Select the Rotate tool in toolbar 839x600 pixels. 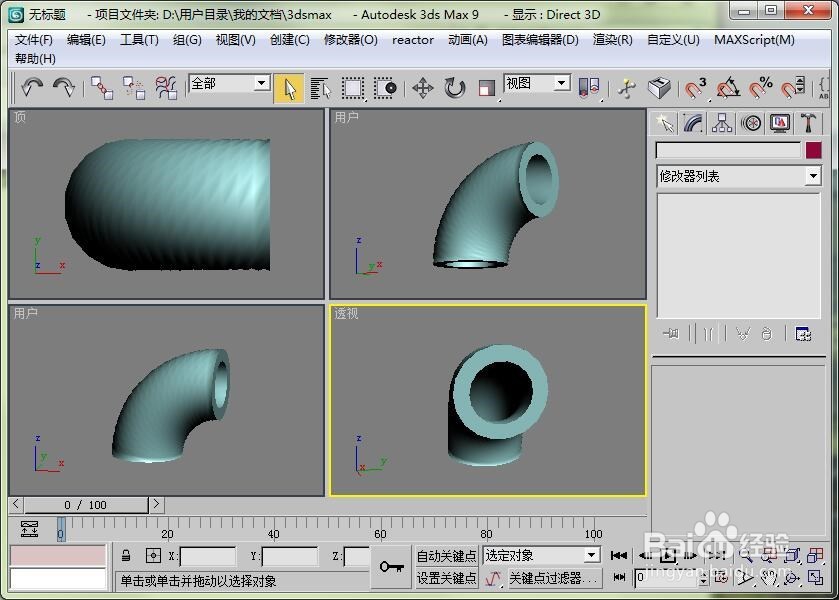coord(452,88)
